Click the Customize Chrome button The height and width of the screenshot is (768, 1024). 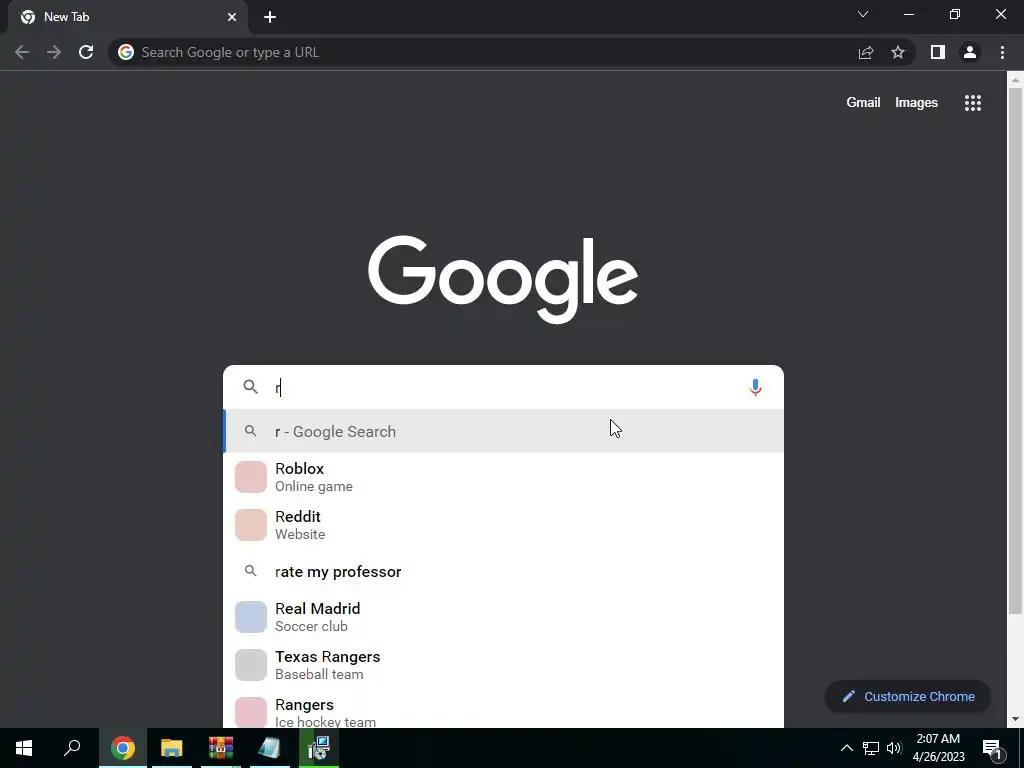(908, 697)
